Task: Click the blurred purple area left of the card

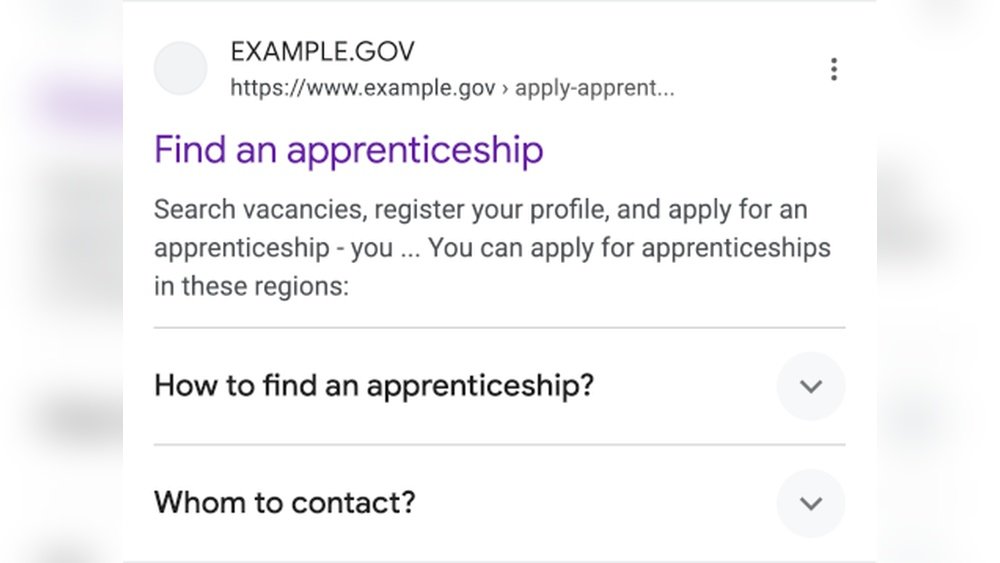Action: coord(70,100)
